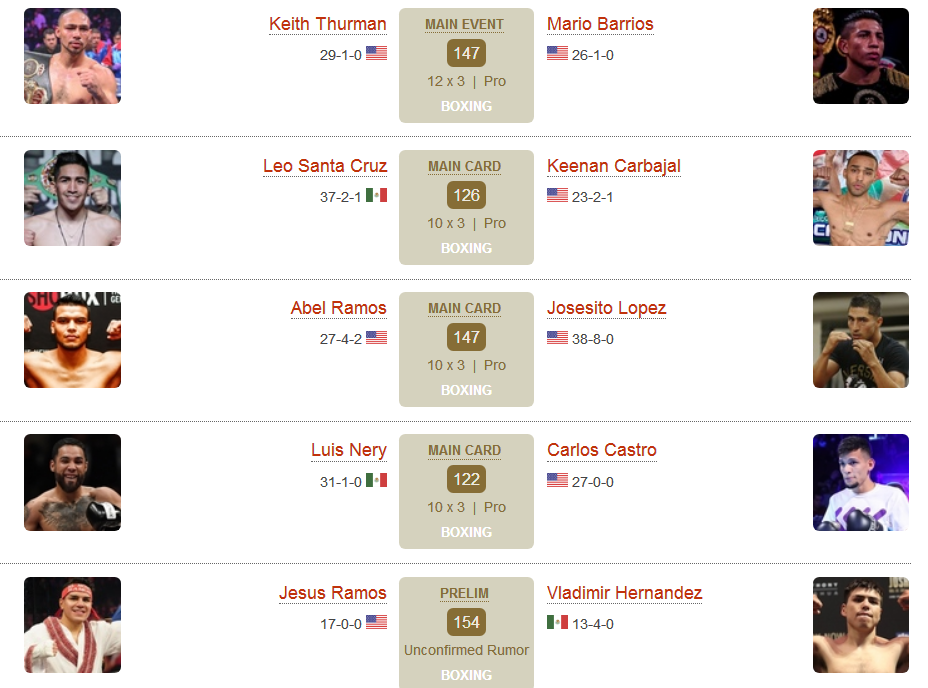
Task: Open Carlos Castro's profile link
Action: pos(602,451)
